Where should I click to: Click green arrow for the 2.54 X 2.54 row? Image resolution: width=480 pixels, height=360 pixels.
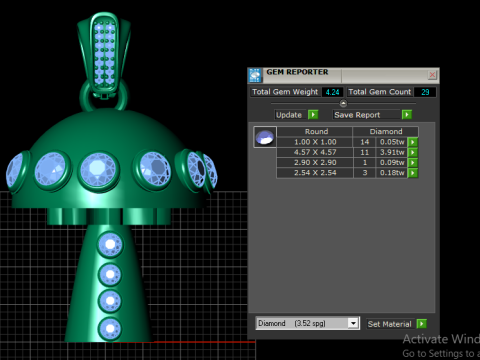413,173
